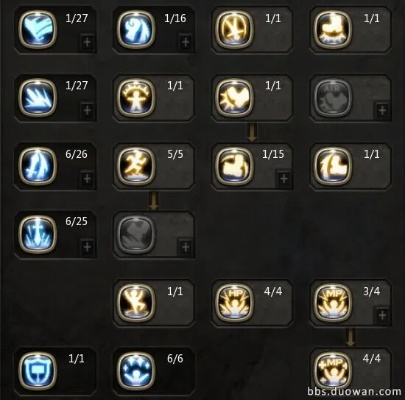This screenshot has width=405, height=400.
Task: Select the HP boost skill icon
Action: coord(234,302)
